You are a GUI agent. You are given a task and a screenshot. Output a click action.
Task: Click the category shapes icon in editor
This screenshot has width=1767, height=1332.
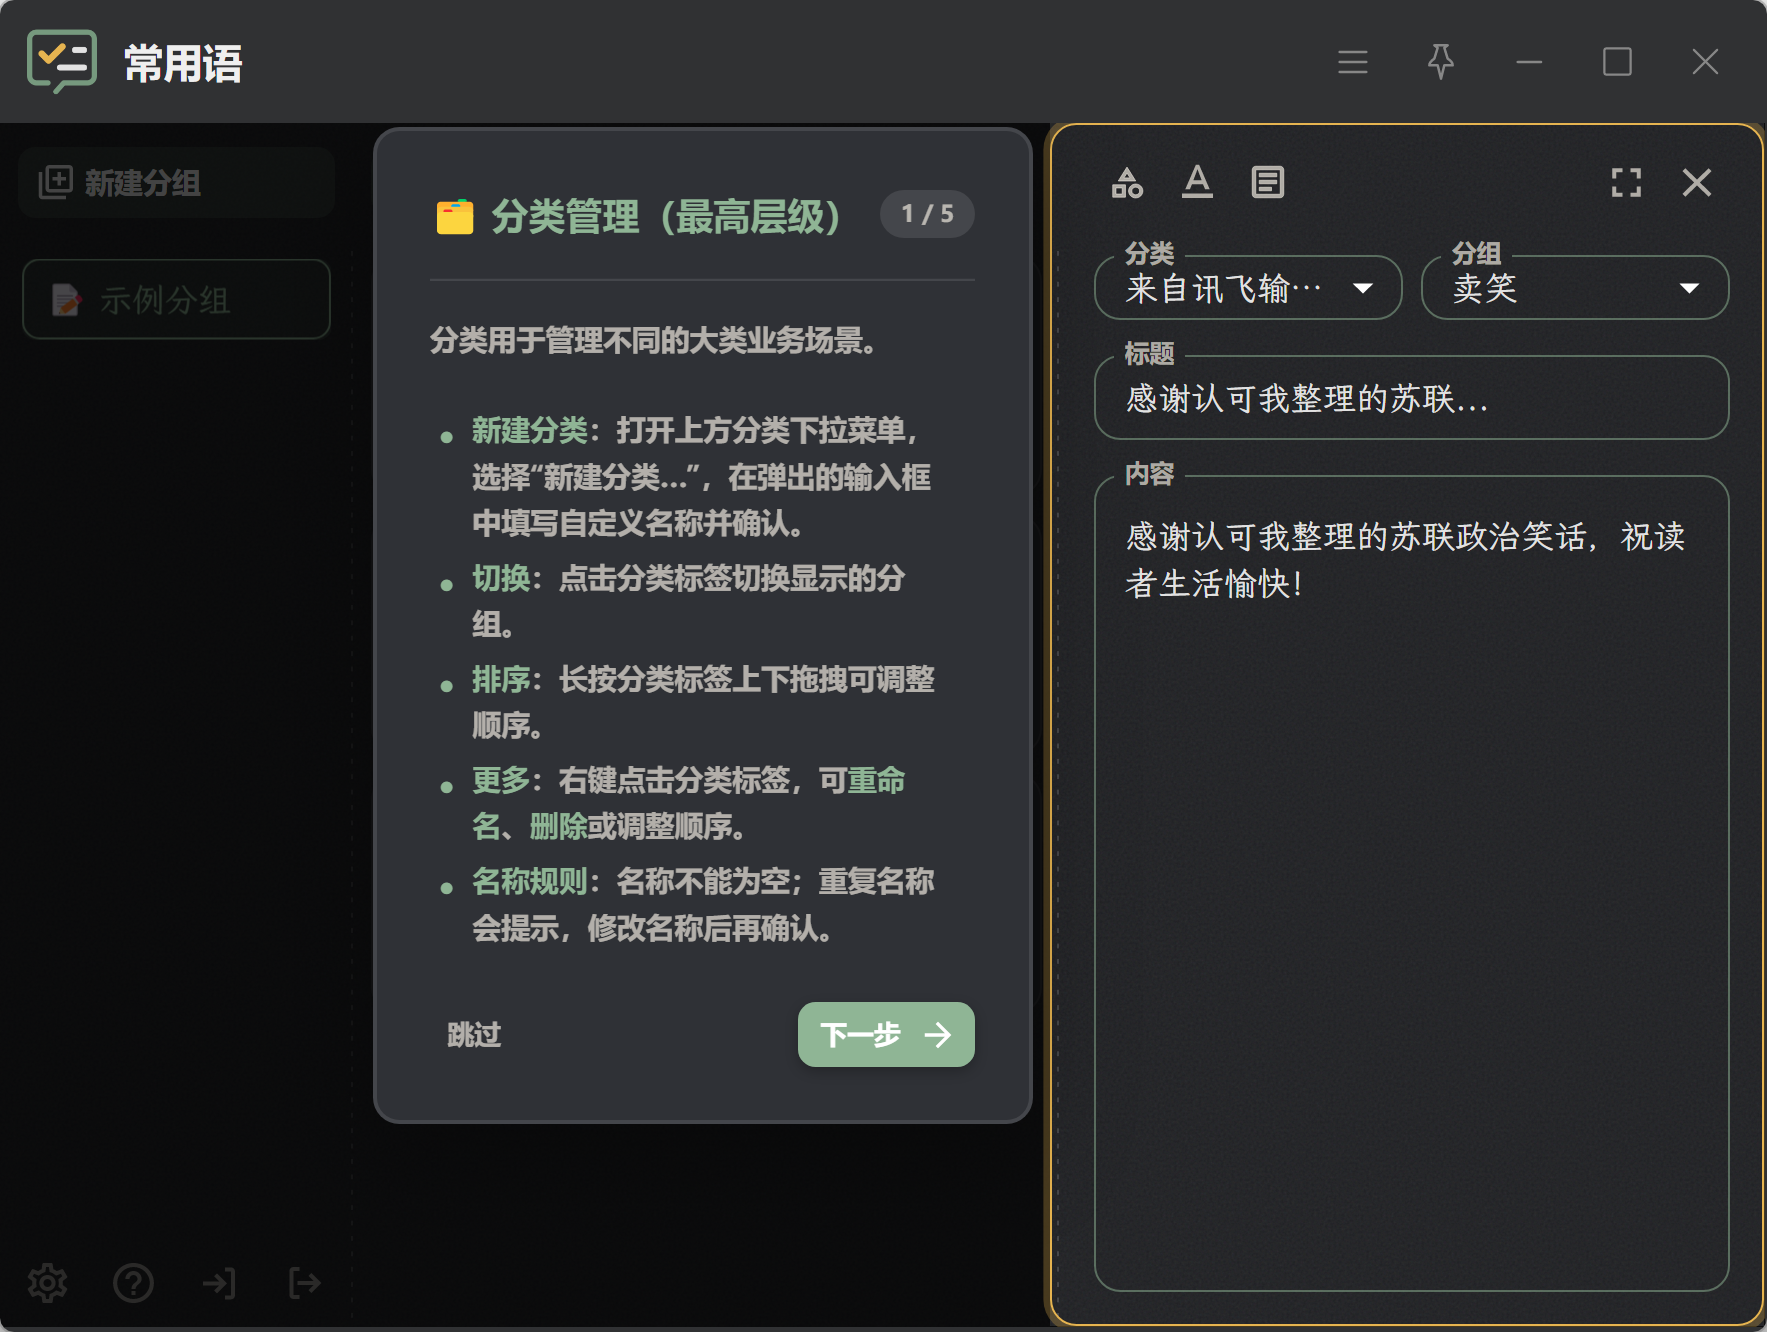click(x=1127, y=182)
